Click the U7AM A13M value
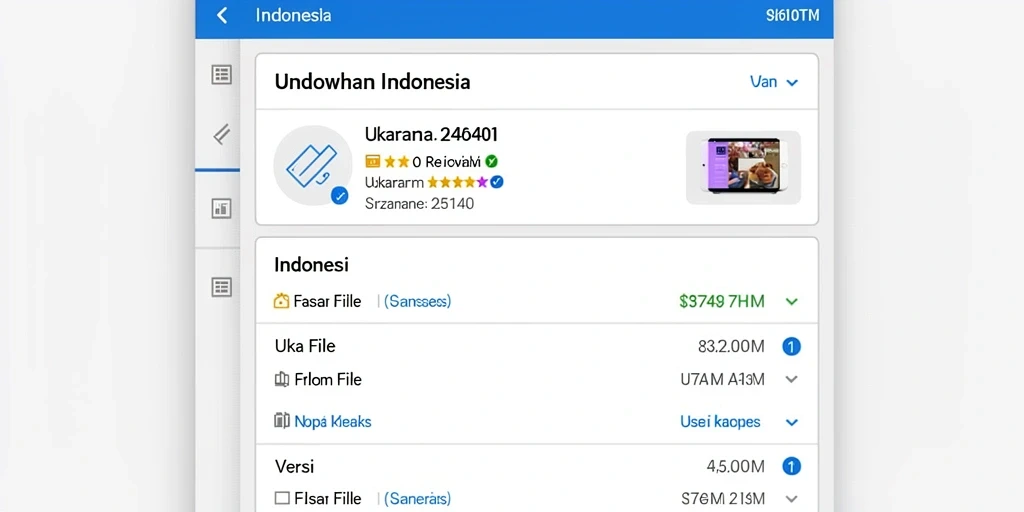Screen dimensions: 1024x512 coord(722,379)
